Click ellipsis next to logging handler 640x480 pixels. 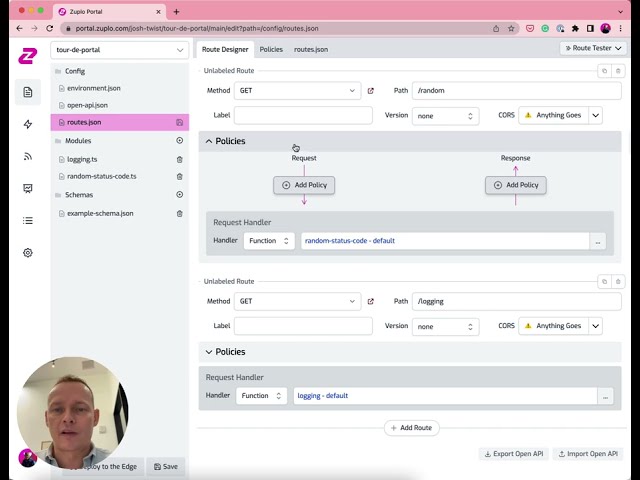point(605,396)
